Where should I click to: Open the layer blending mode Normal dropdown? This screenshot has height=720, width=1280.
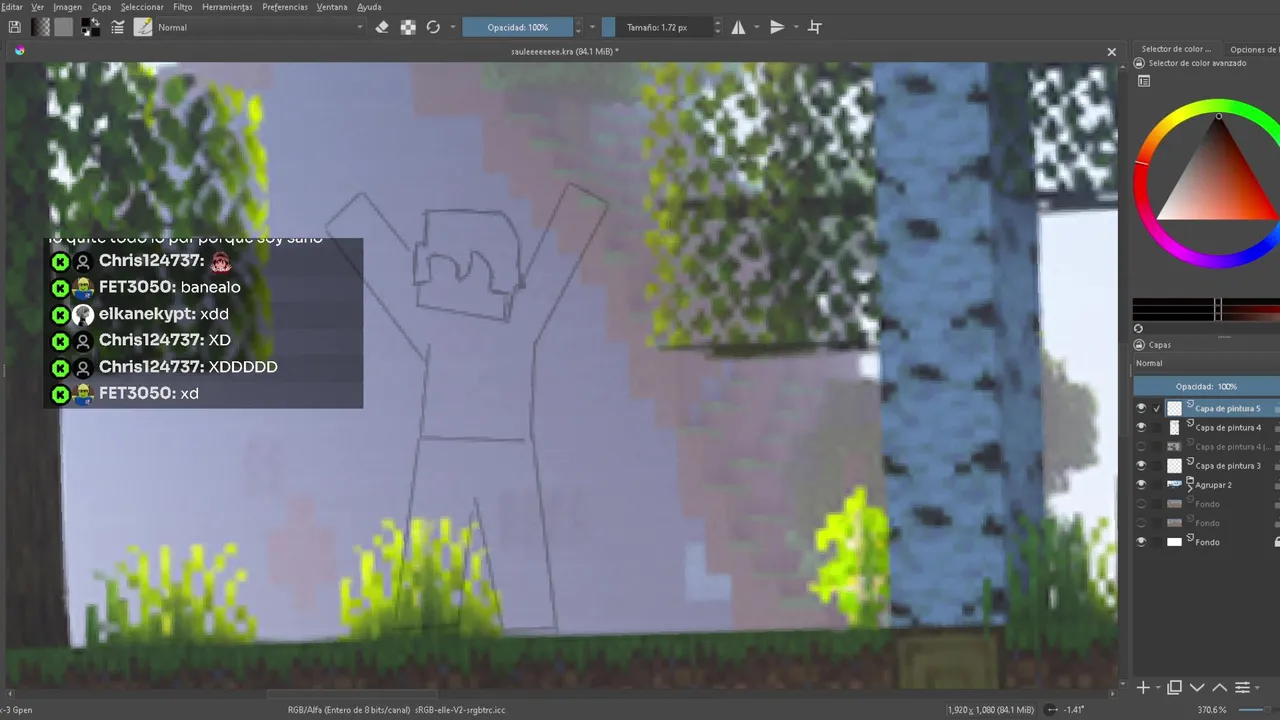[x=1206, y=363]
